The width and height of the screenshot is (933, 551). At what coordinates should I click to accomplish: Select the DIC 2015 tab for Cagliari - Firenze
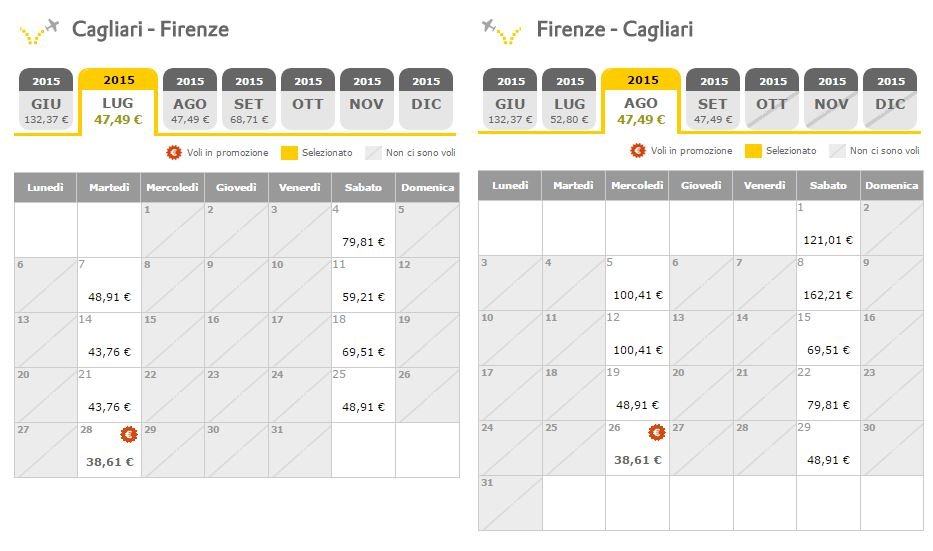(x=426, y=99)
